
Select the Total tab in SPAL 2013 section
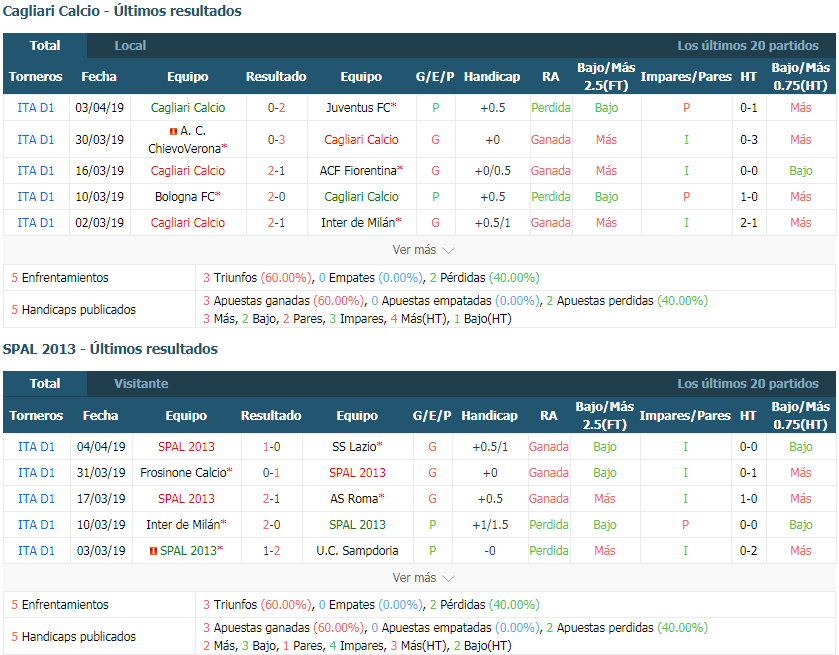[x=45, y=384]
